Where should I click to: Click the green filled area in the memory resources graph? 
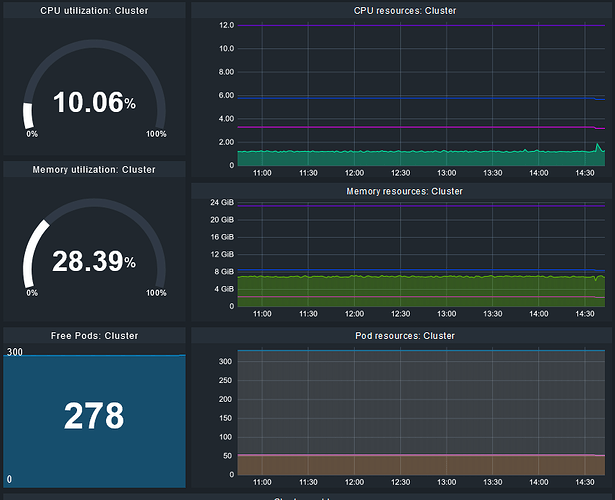[400, 286]
